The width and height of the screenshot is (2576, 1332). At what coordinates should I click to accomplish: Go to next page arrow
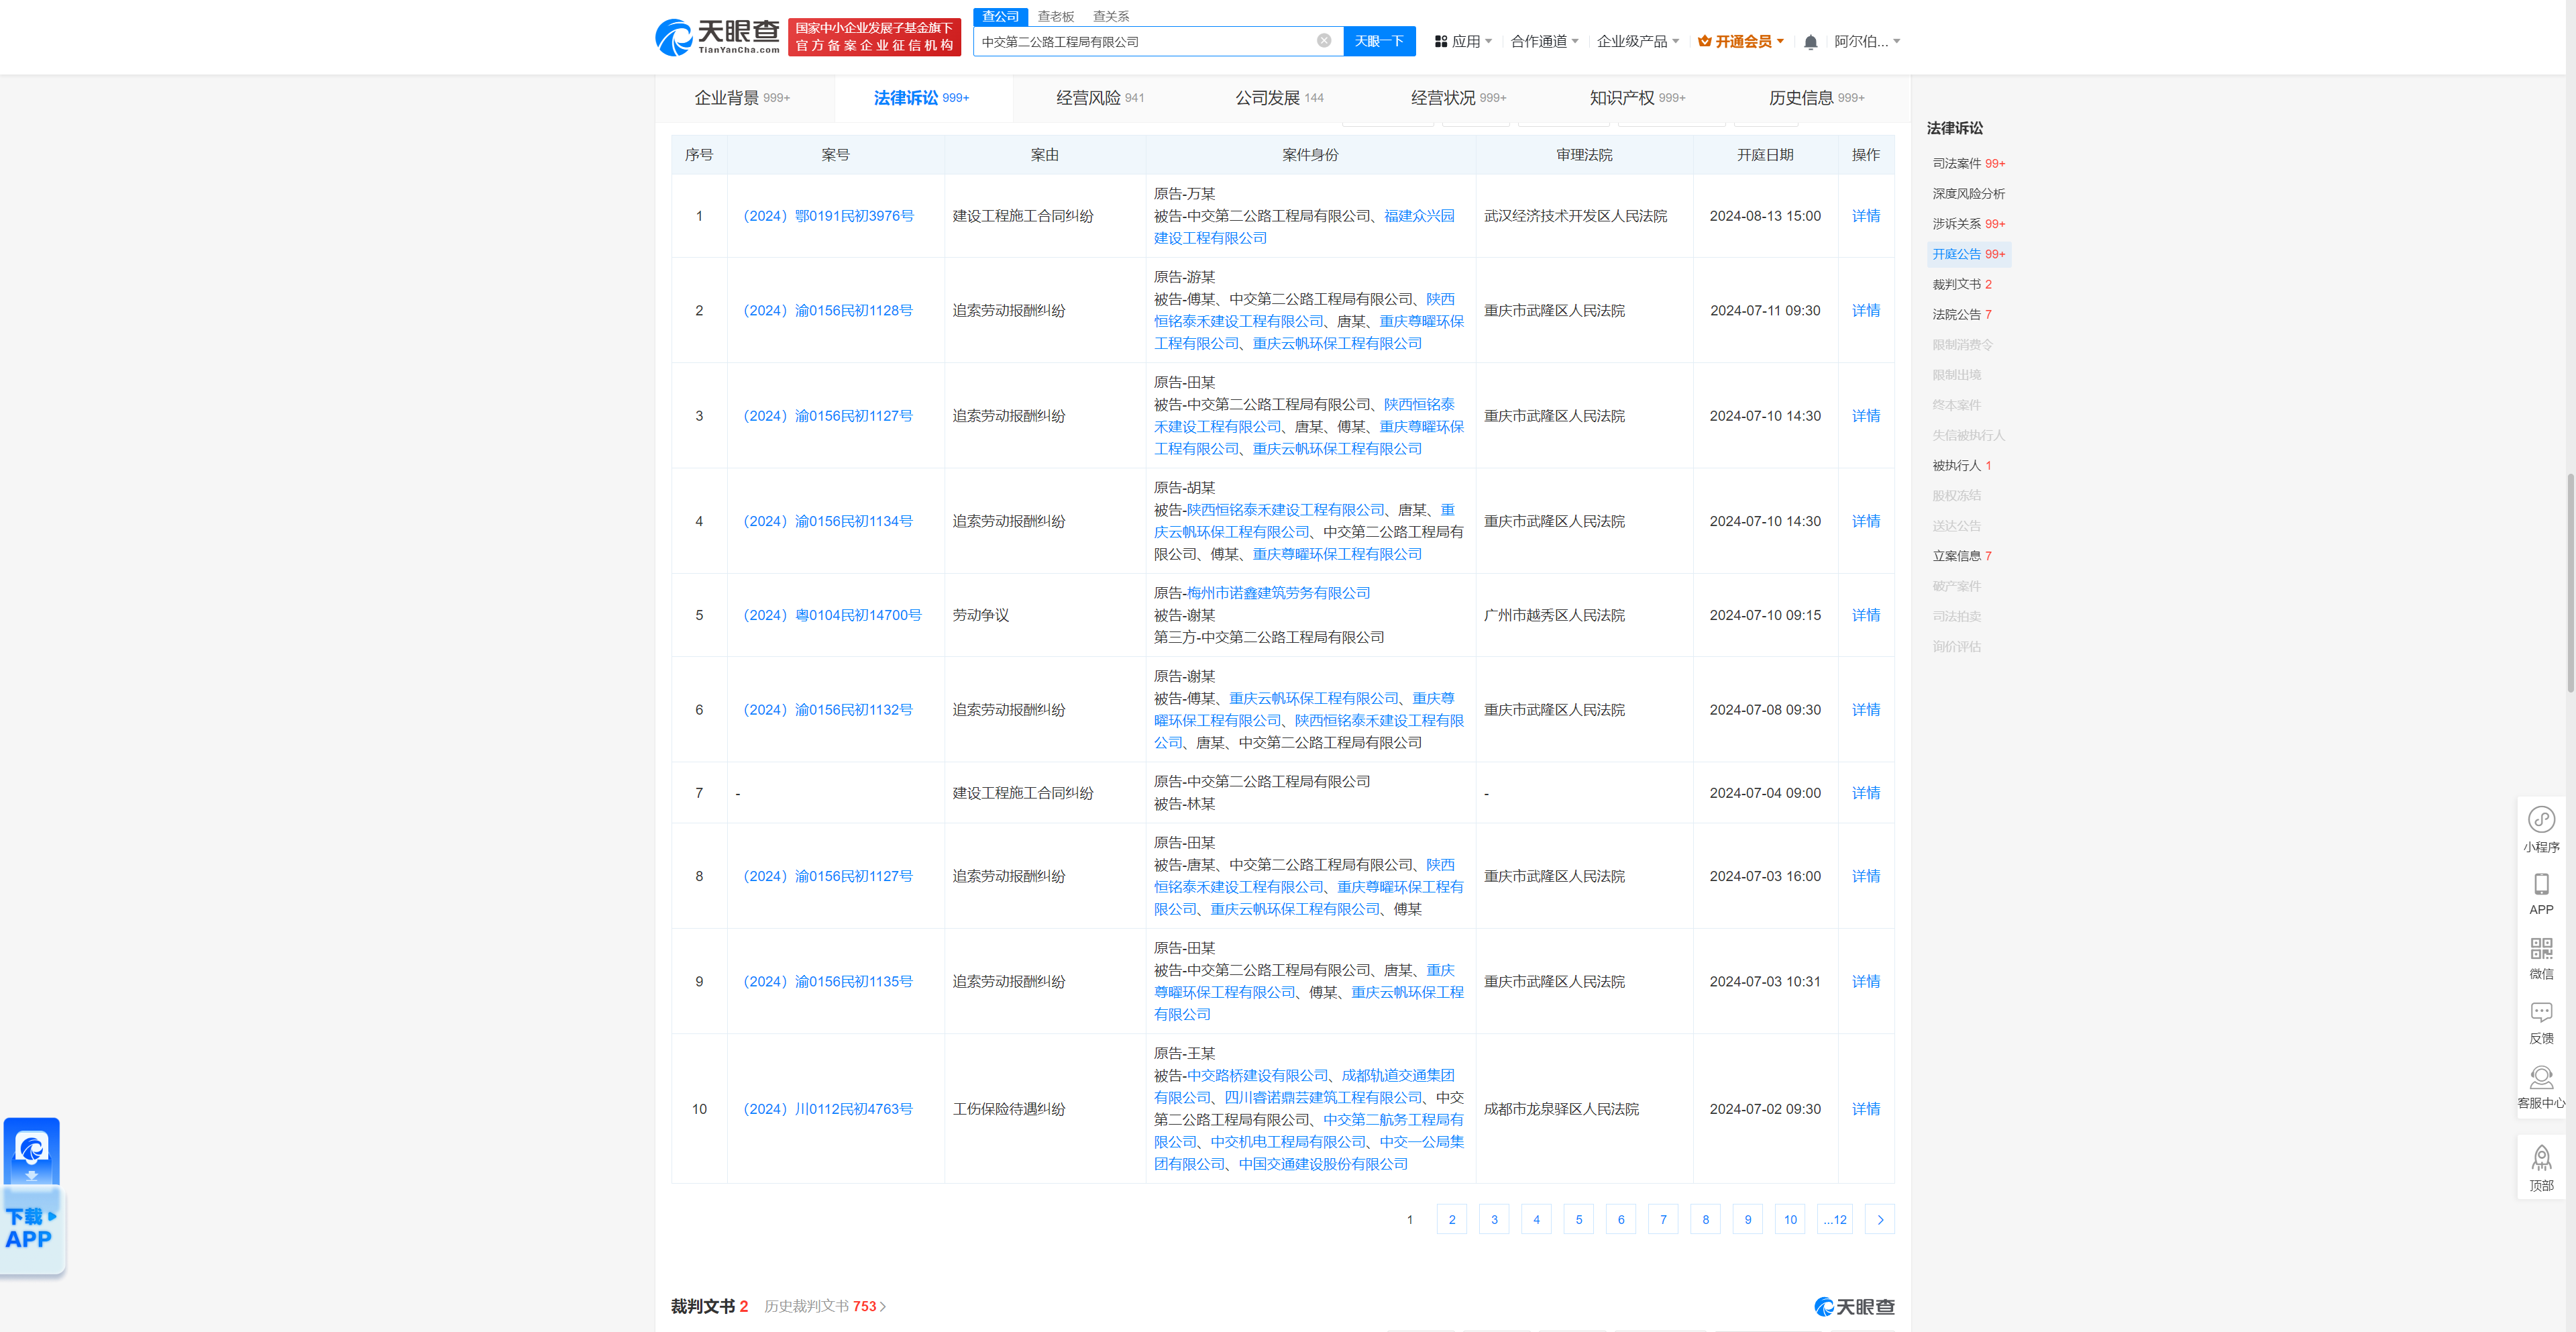coord(1879,1219)
